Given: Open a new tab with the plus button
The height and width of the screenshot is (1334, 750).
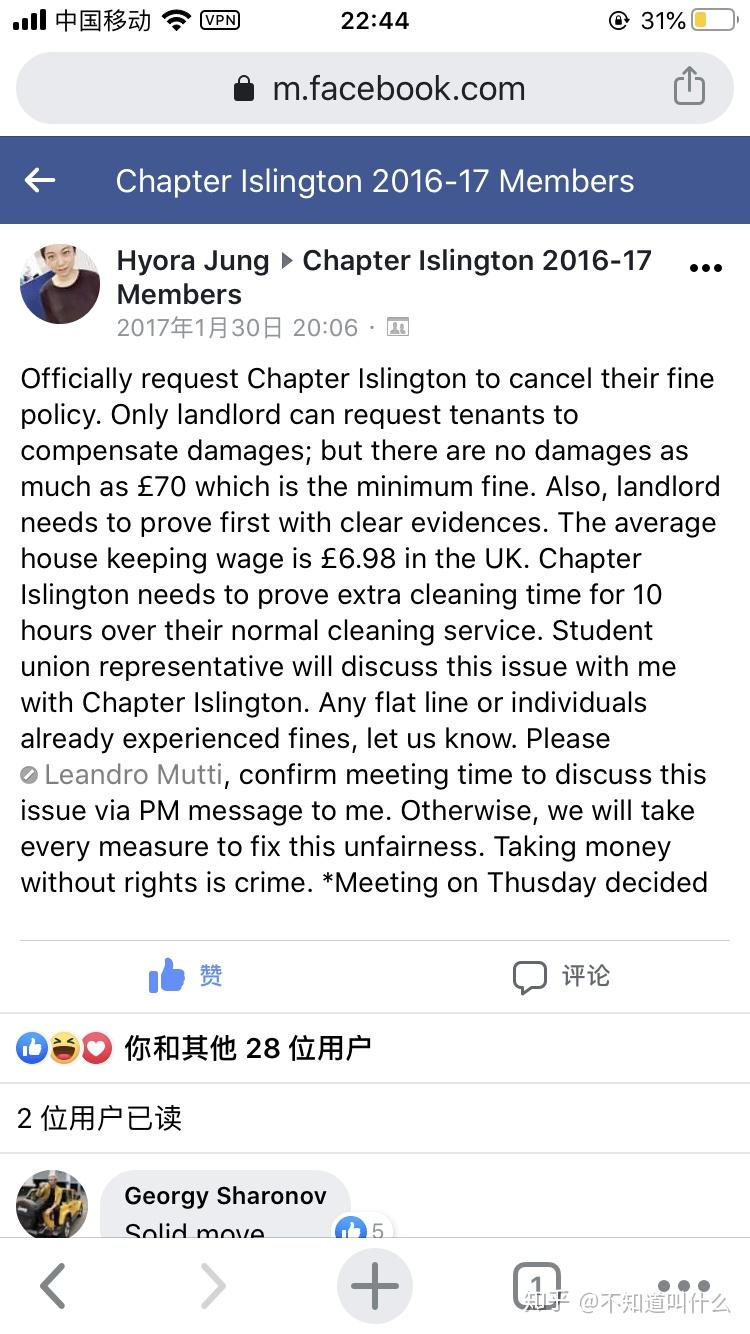Looking at the screenshot, I should tap(375, 1286).
